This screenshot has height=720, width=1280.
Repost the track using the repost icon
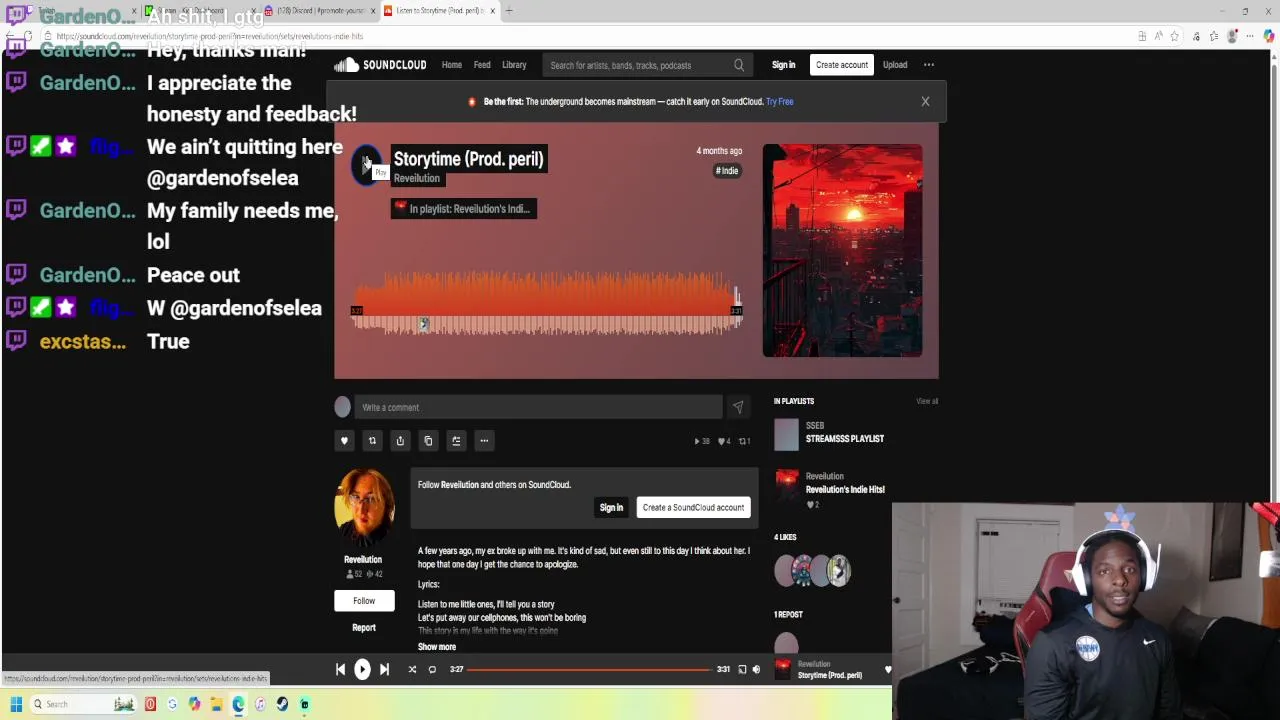pos(372,441)
